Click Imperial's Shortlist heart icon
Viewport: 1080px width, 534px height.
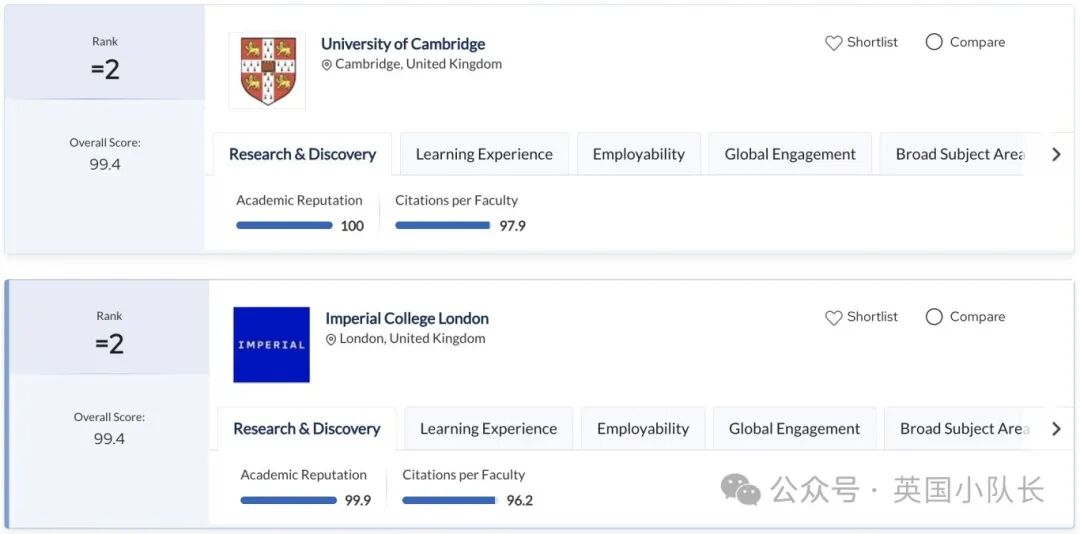click(x=833, y=317)
